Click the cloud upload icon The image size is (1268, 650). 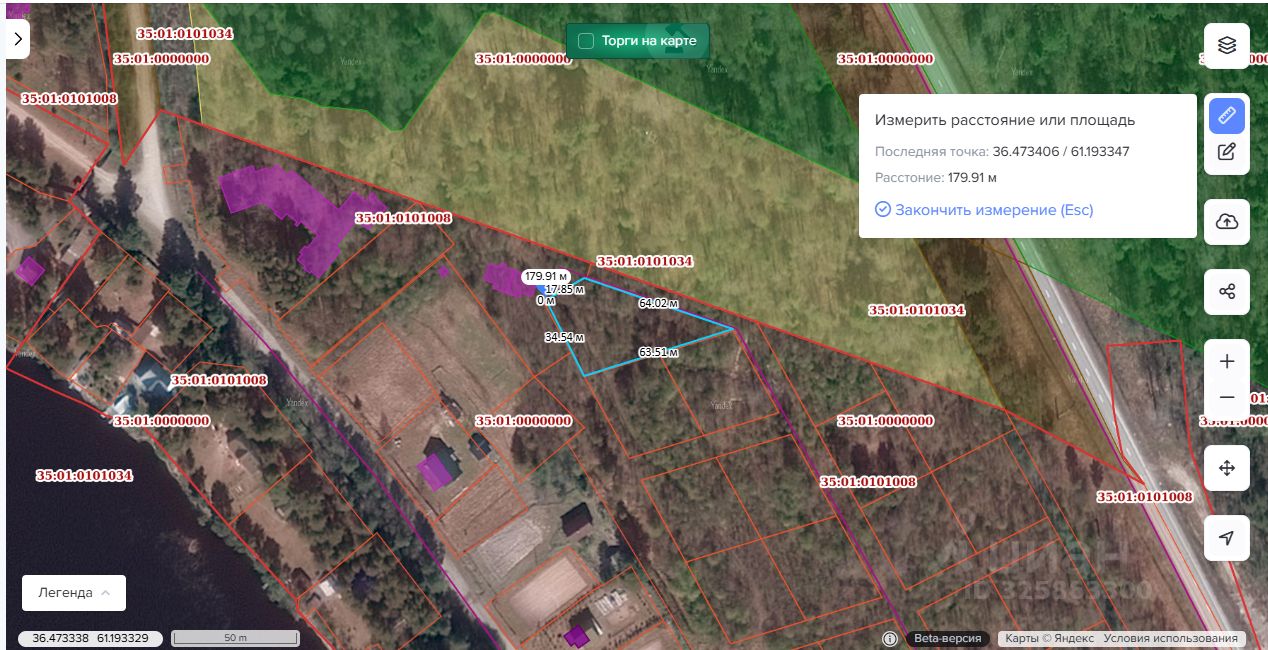click(x=1227, y=222)
